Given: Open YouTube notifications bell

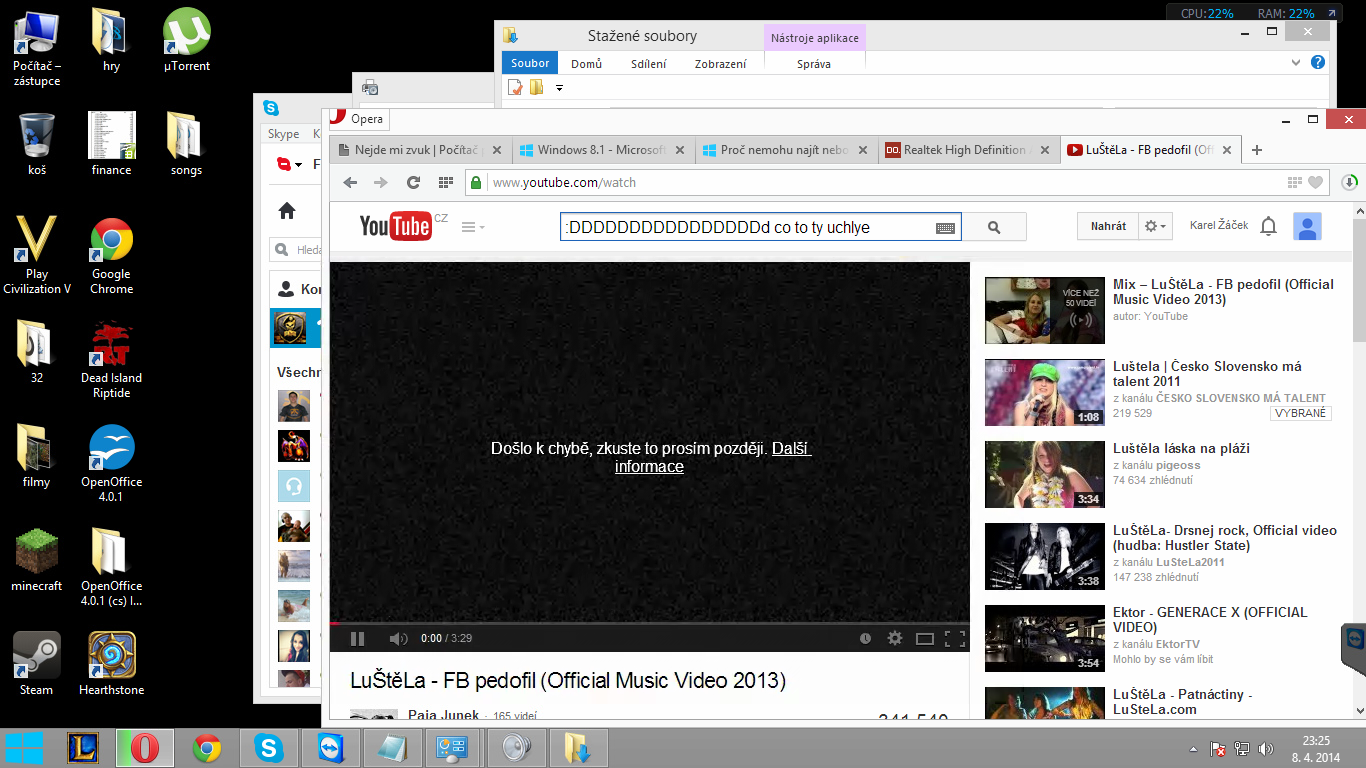Looking at the screenshot, I should pos(1268,226).
